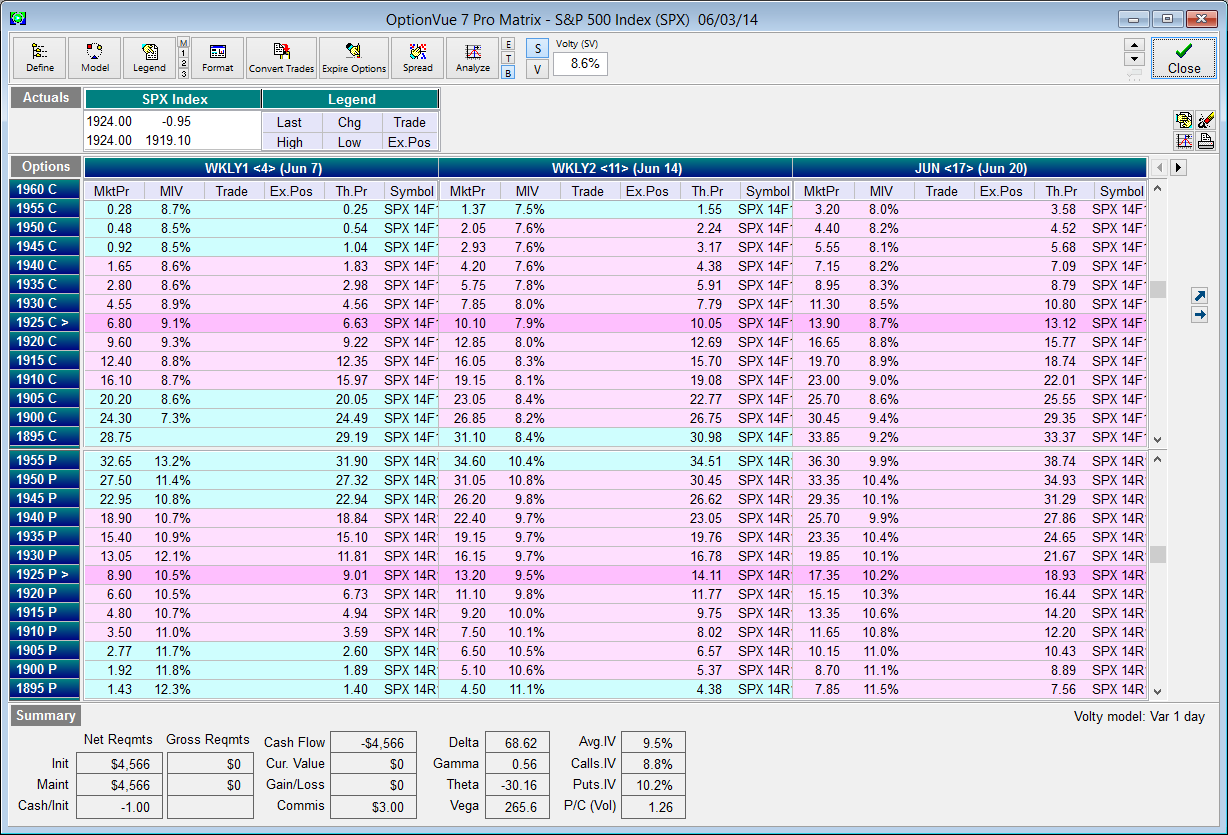Select the M format preset
The height and width of the screenshot is (835, 1228).
(x=183, y=43)
